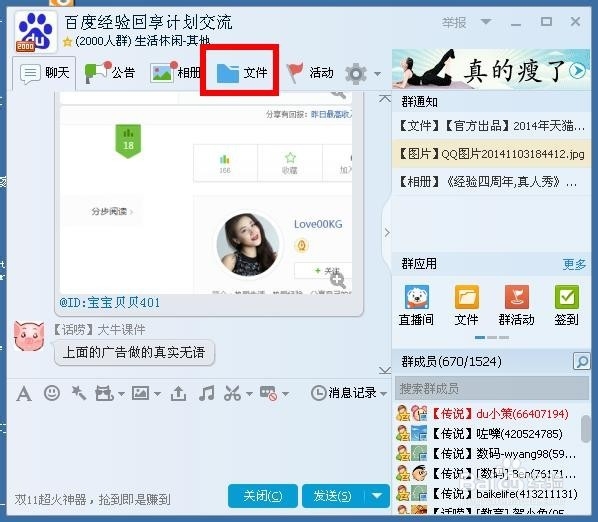This screenshot has width=598, height=522.
Task: Expand the message block dropdown arrow
Action: (285, 394)
